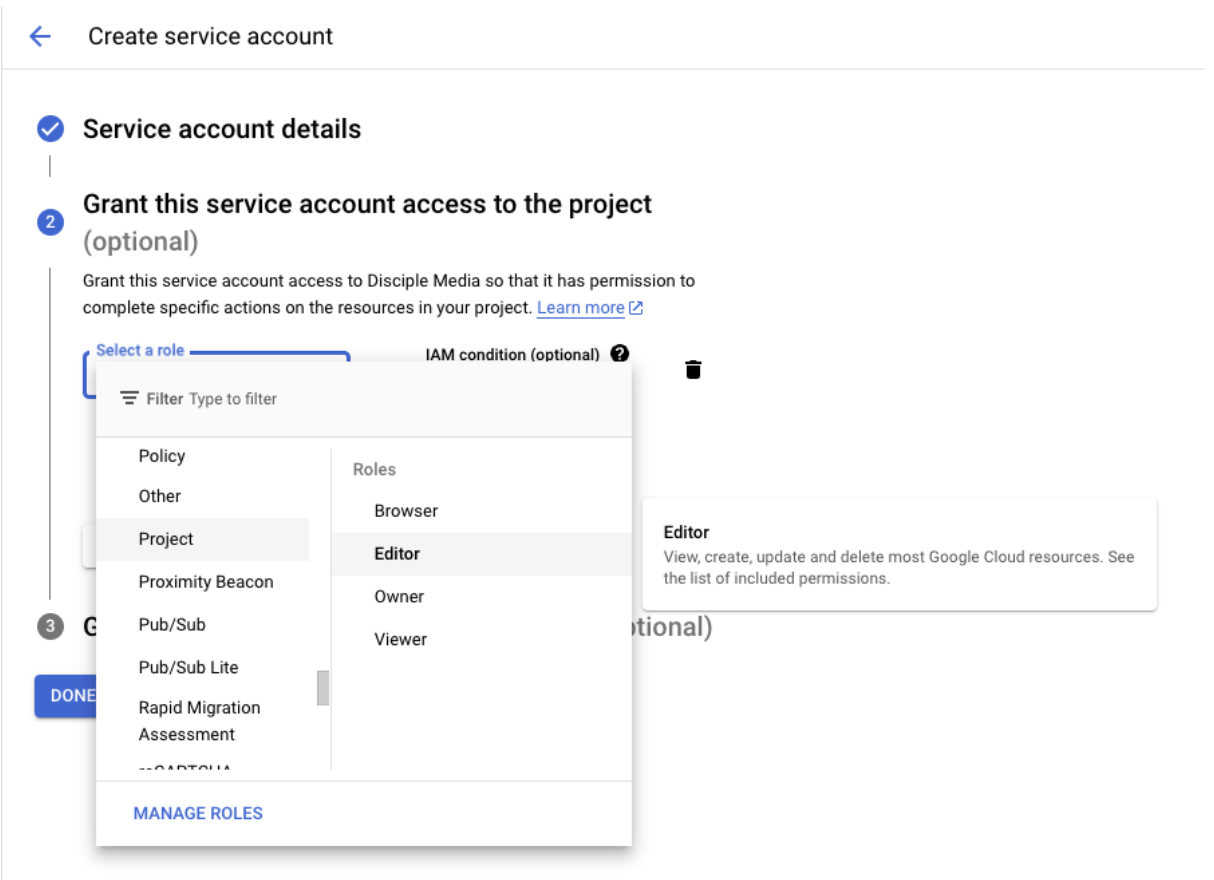
Task: Select the Pub/Sub Lite category
Action: 188,667
